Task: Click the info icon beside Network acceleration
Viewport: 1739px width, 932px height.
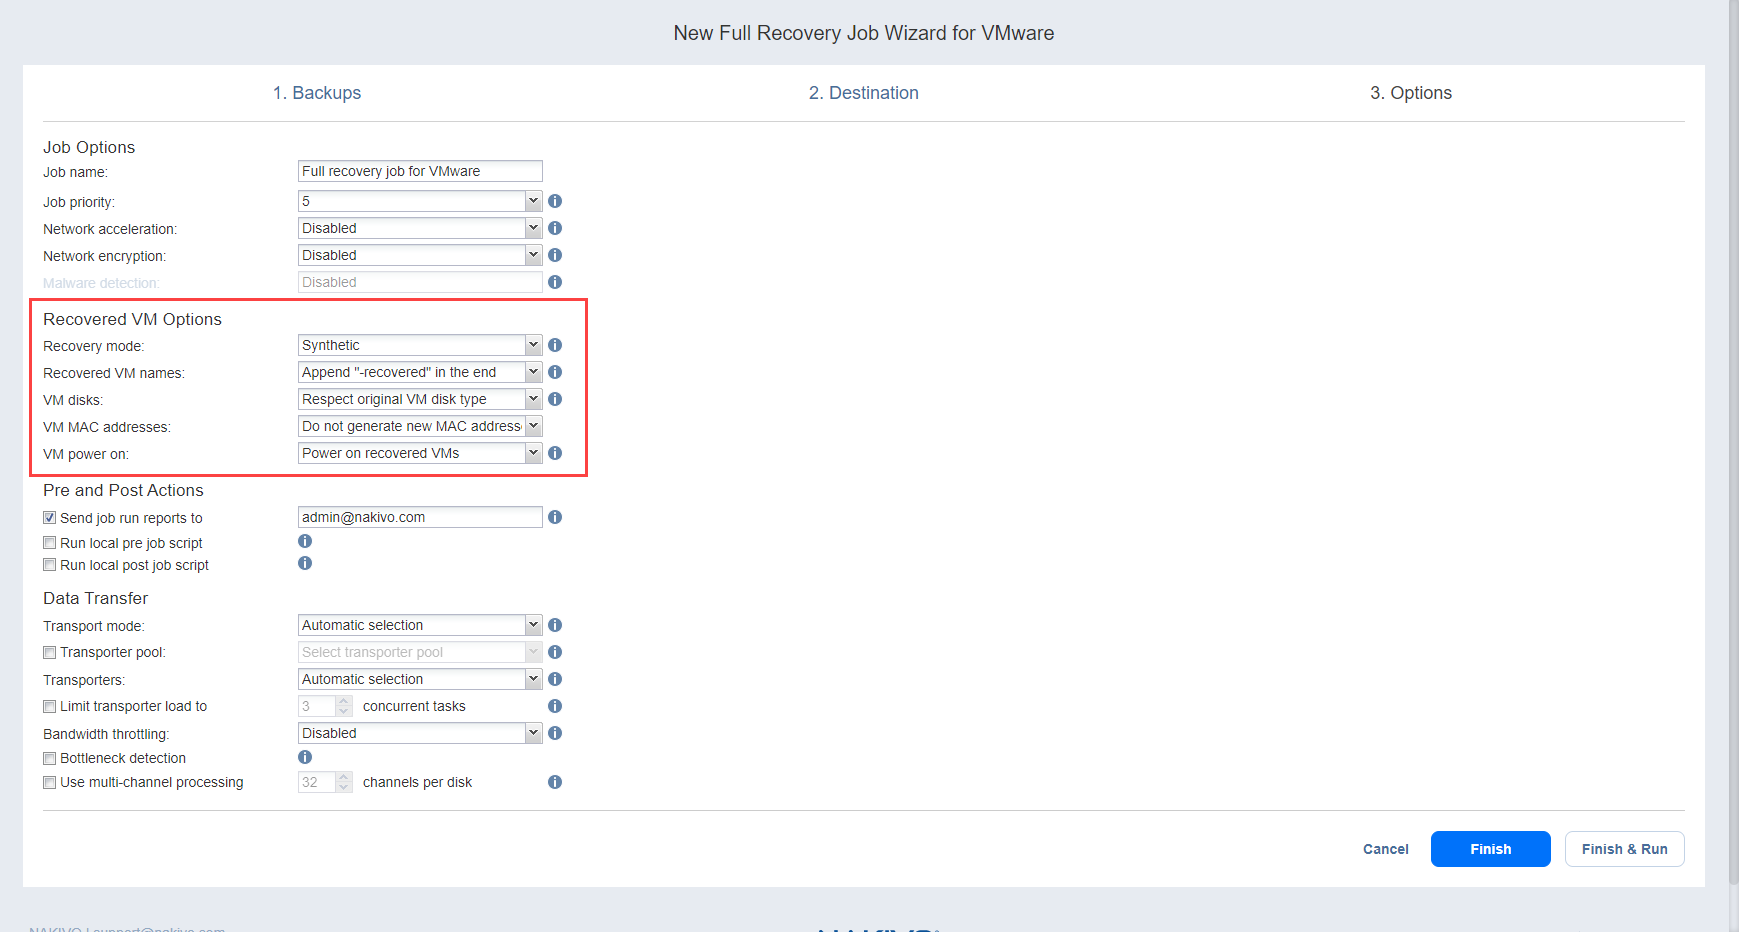Action: click(555, 228)
